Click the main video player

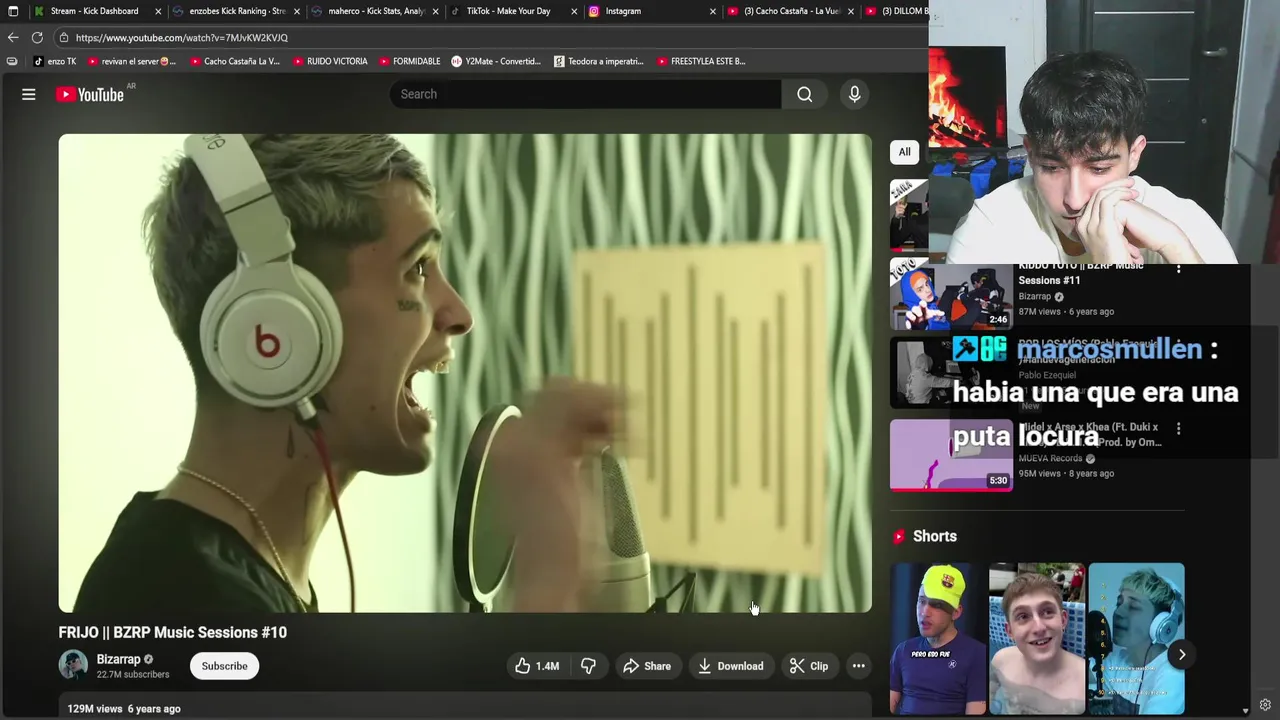tap(465, 373)
